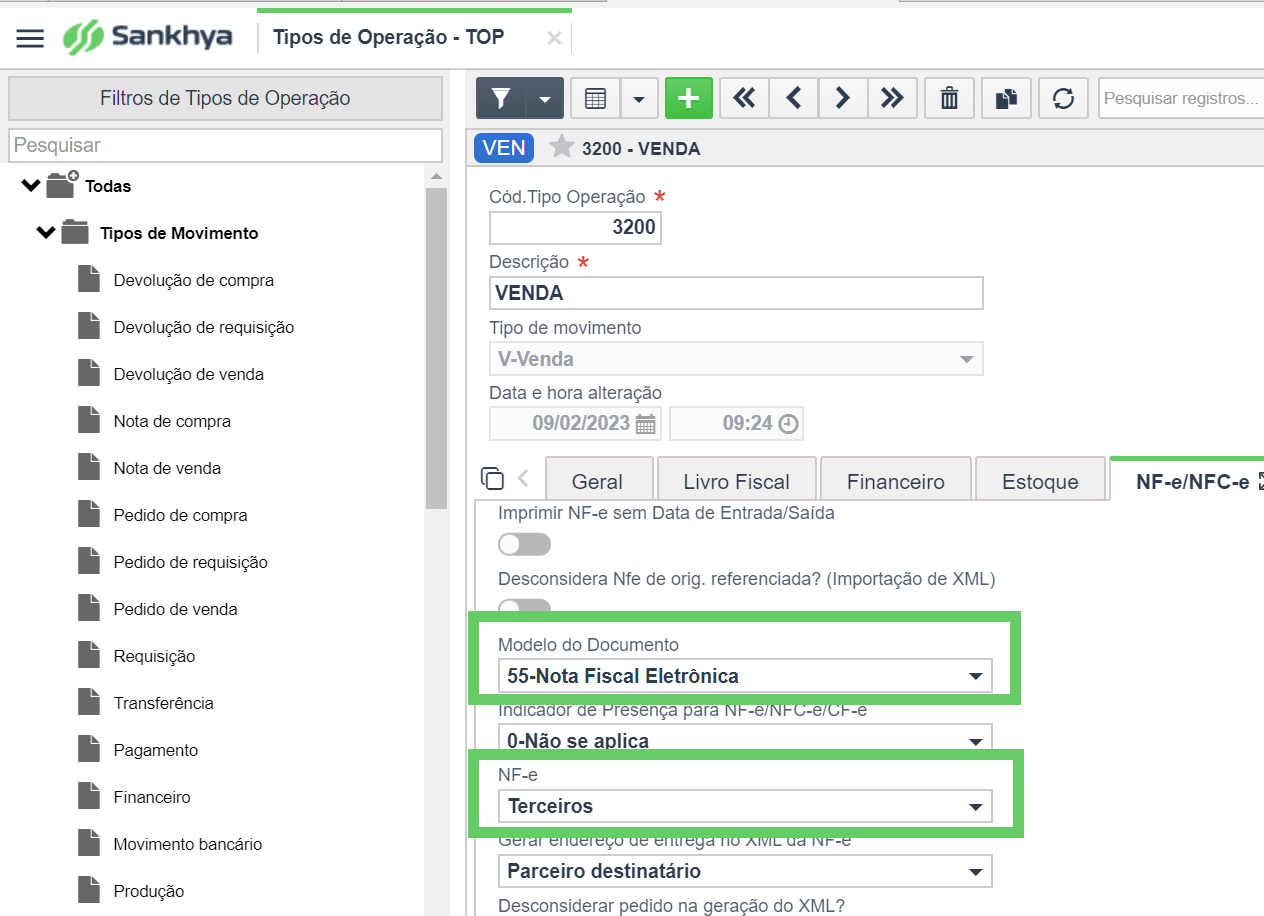Refresh the record with reload icon
The height and width of the screenshot is (916, 1264).
(1063, 98)
